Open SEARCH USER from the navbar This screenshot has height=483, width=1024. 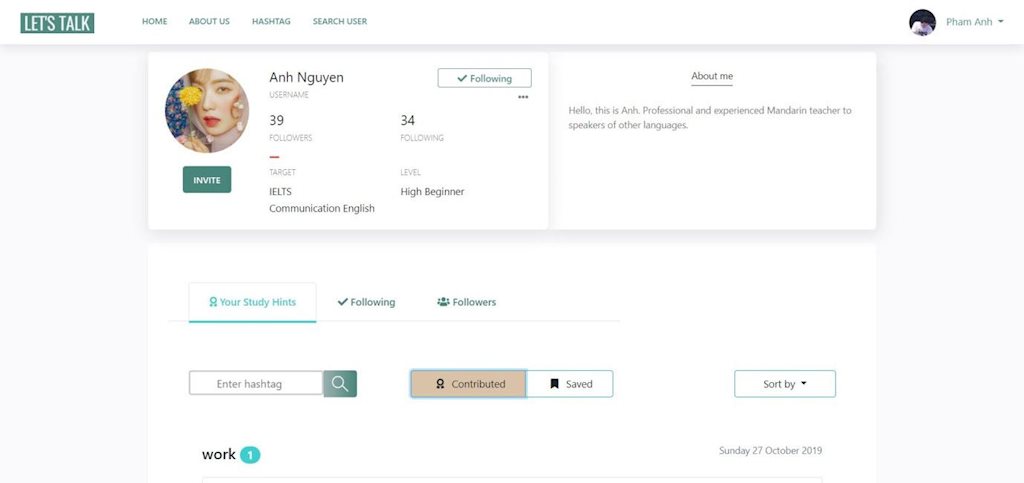[x=340, y=21]
